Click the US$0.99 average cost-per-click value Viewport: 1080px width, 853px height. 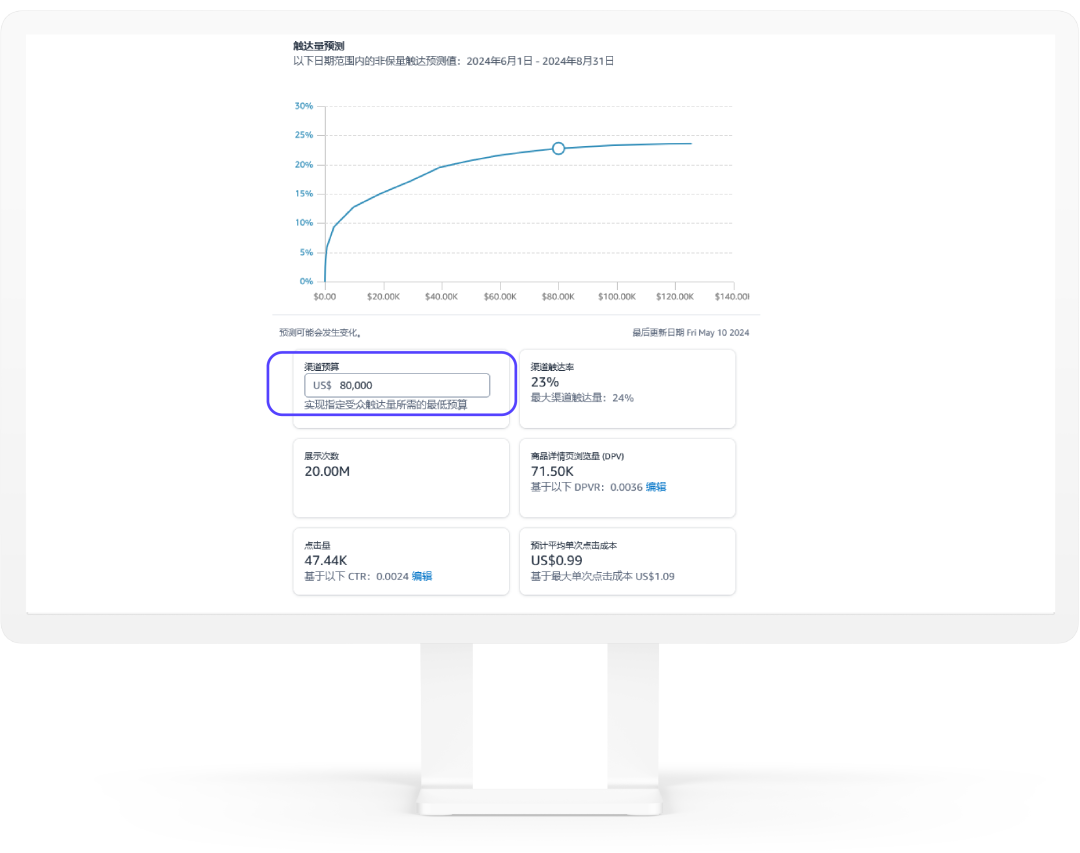click(556, 561)
